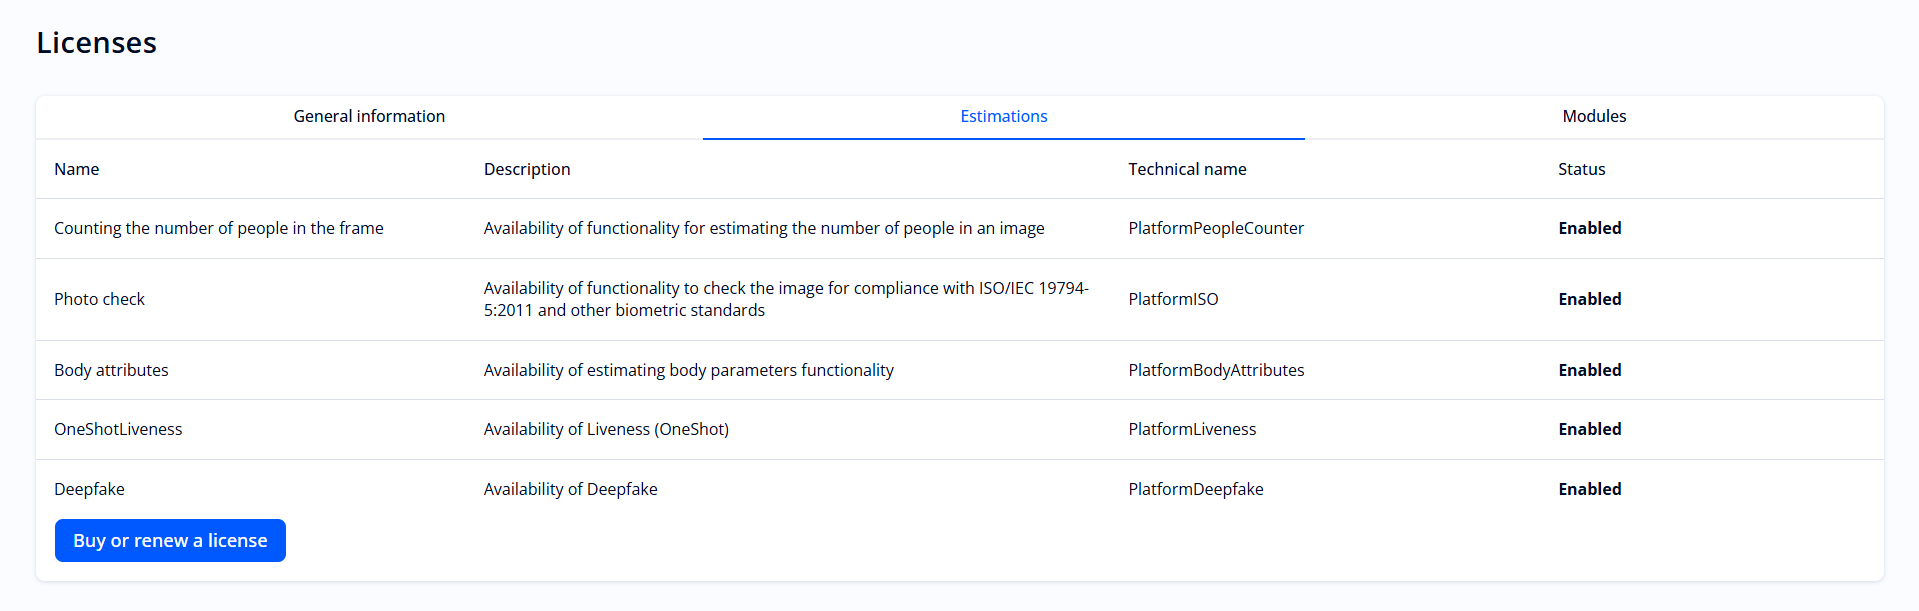1919x611 pixels.
Task: Click the Technical name column header
Action: coord(1187,169)
